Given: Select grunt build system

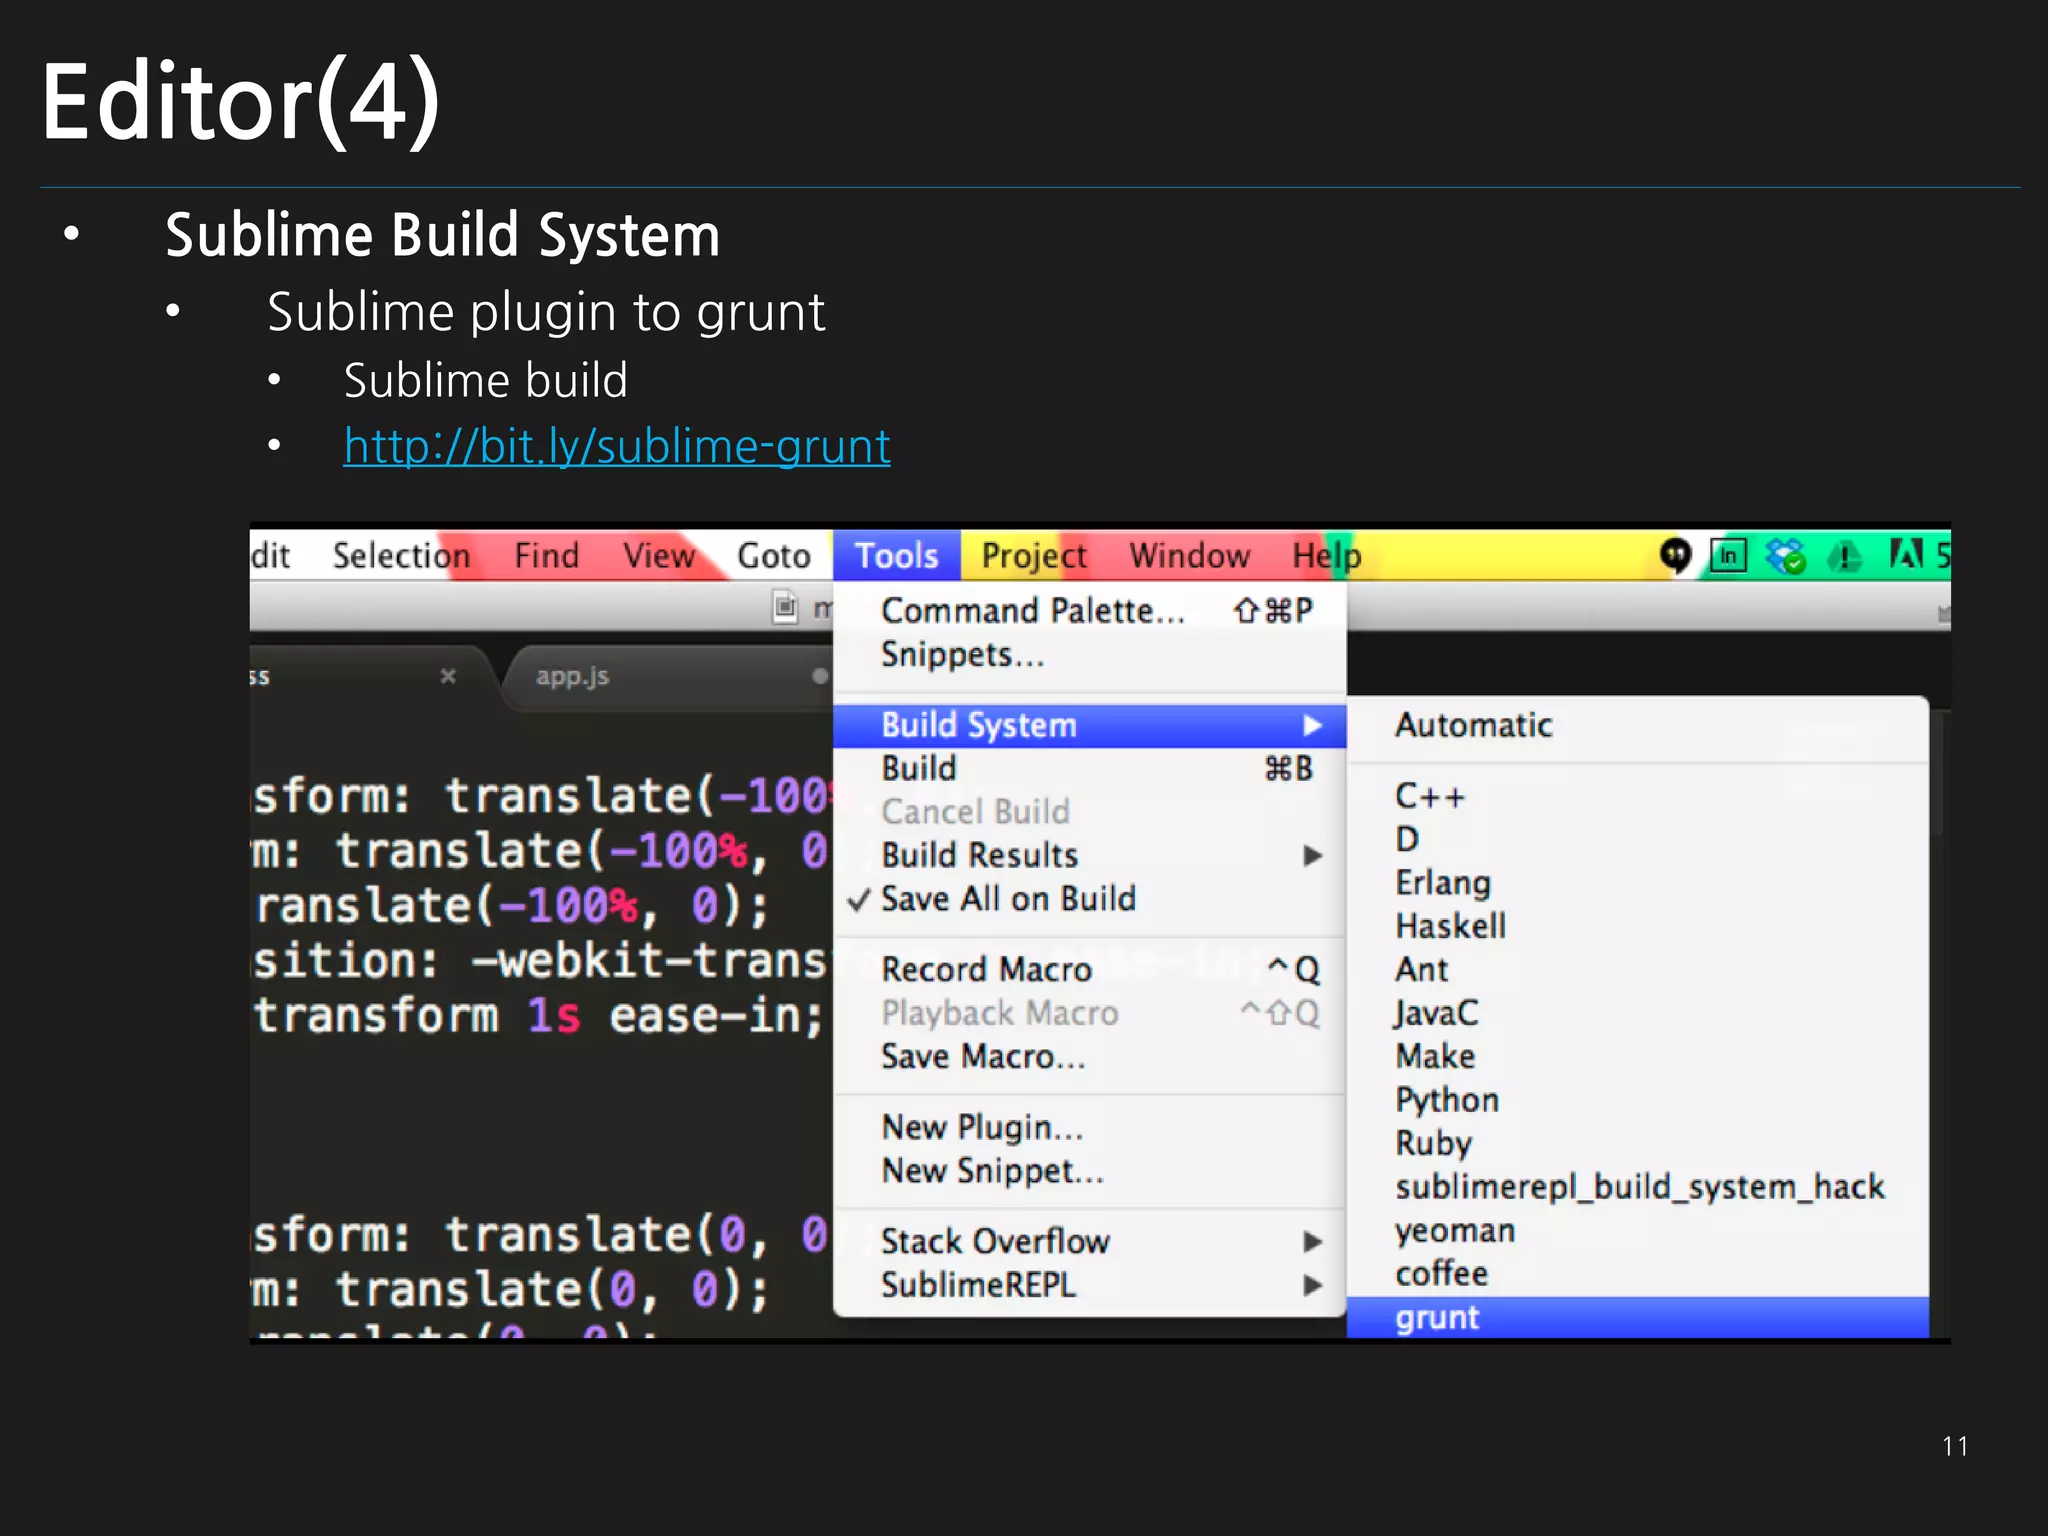Looking at the screenshot, I should (1638, 1318).
